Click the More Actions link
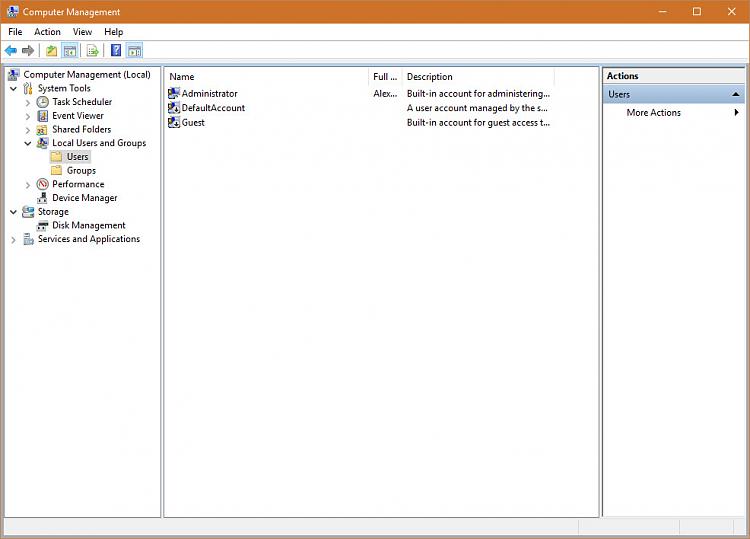This screenshot has width=750, height=539. tap(653, 112)
